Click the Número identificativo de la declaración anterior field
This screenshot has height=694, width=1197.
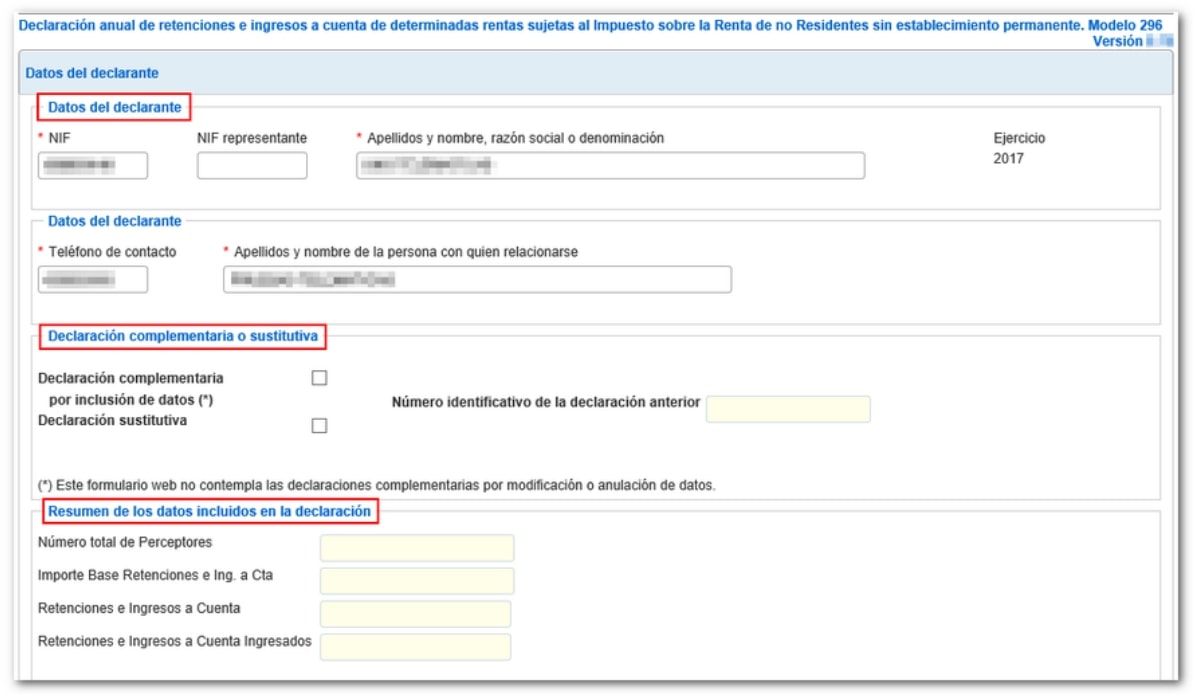click(x=788, y=409)
